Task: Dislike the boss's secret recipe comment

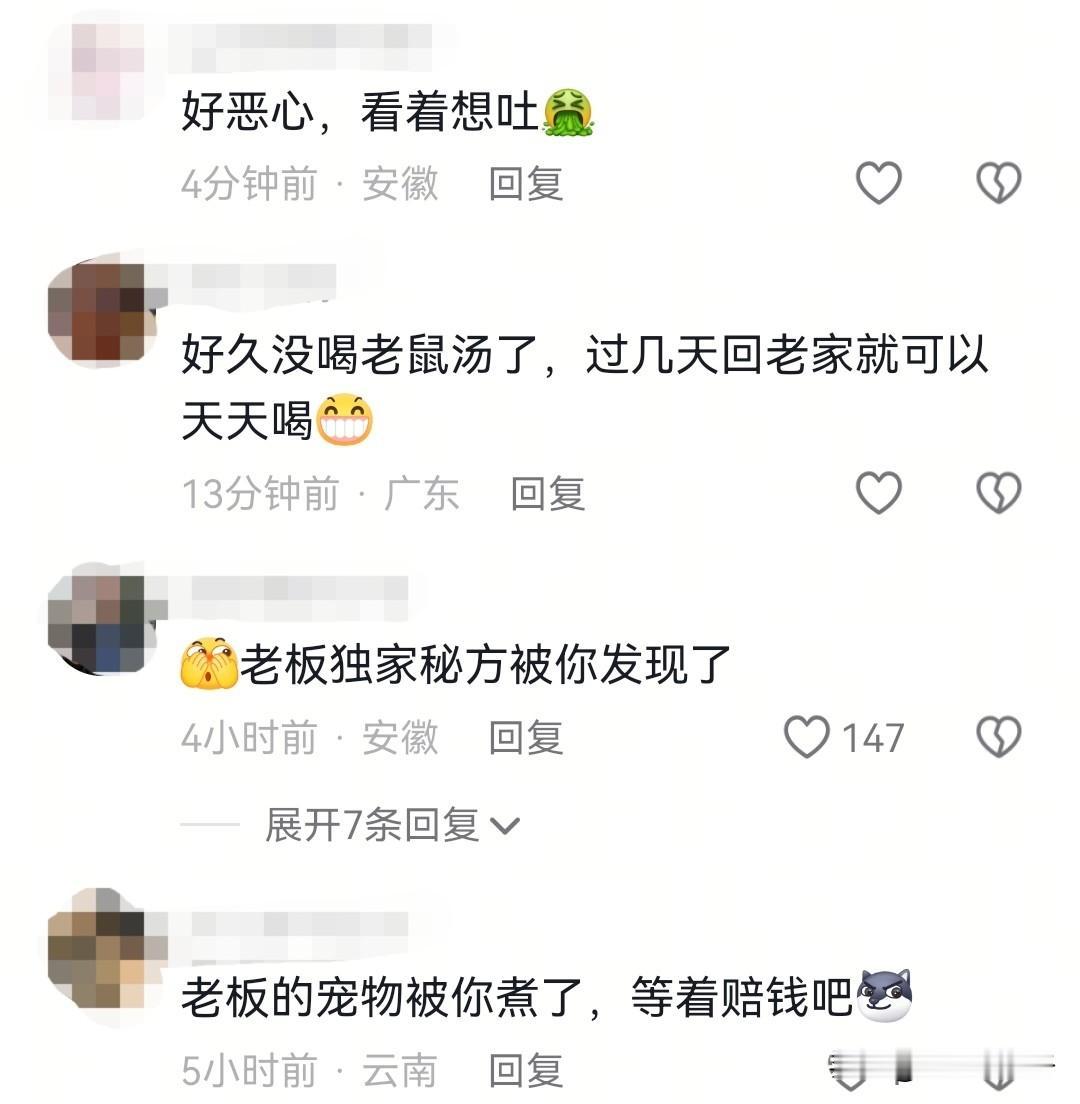Action: point(998,736)
